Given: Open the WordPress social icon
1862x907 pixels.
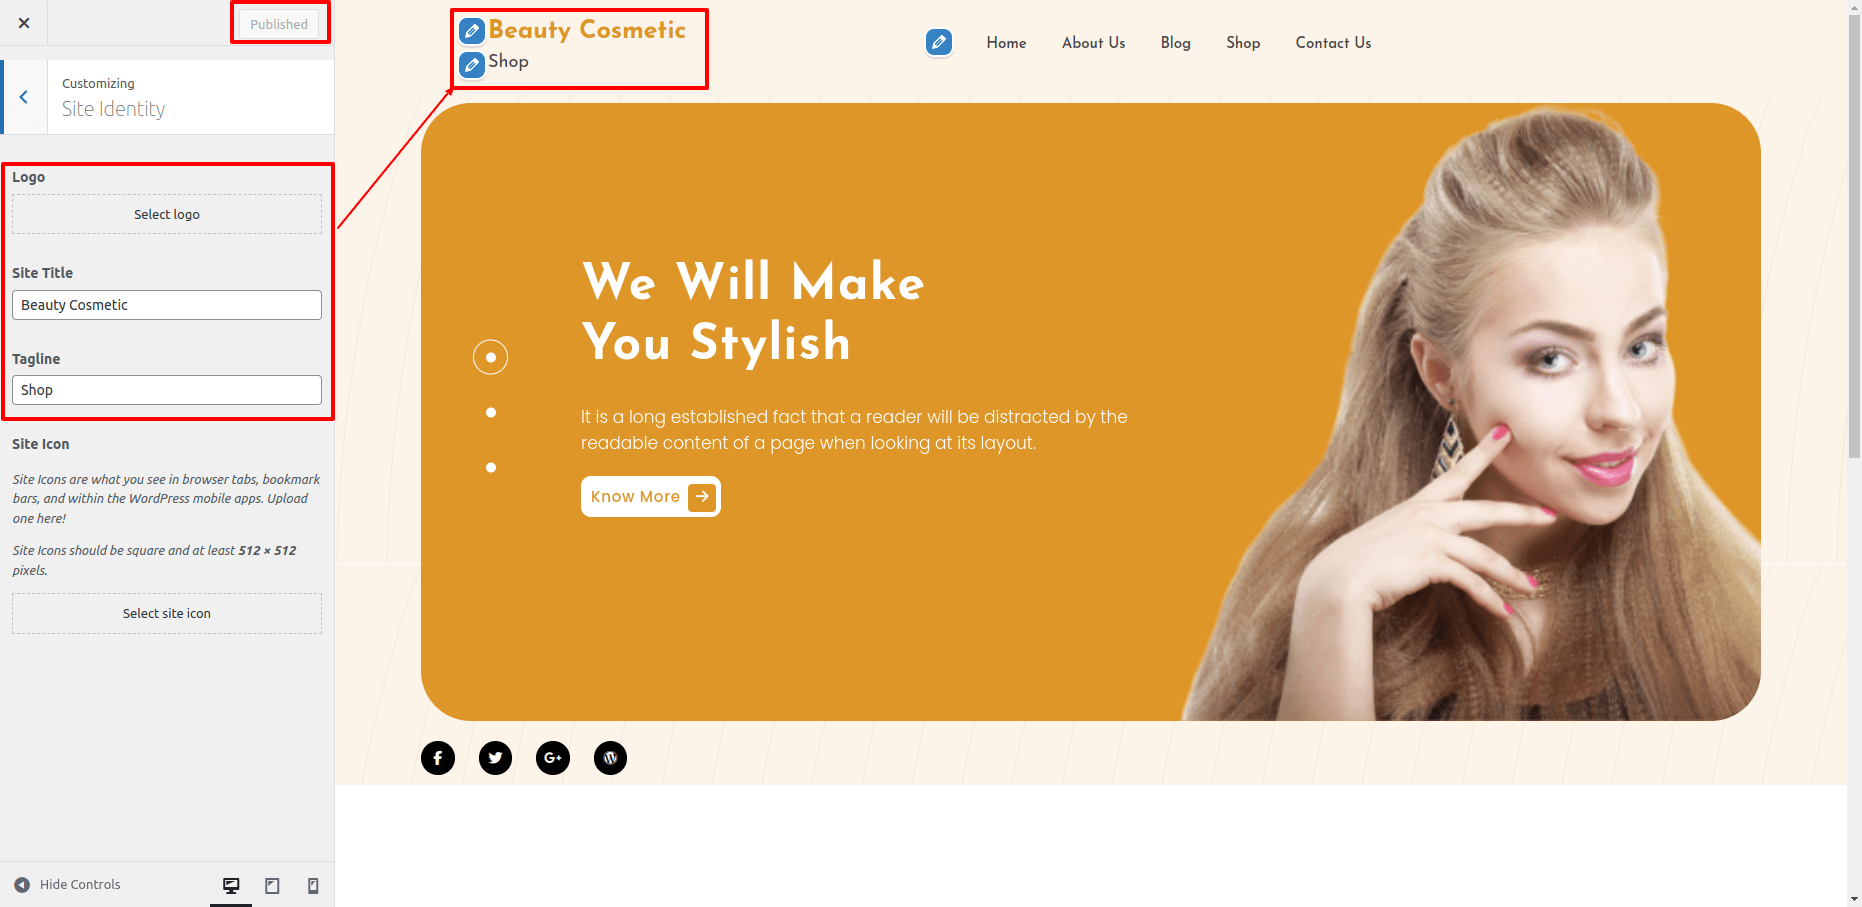Looking at the screenshot, I should point(611,758).
